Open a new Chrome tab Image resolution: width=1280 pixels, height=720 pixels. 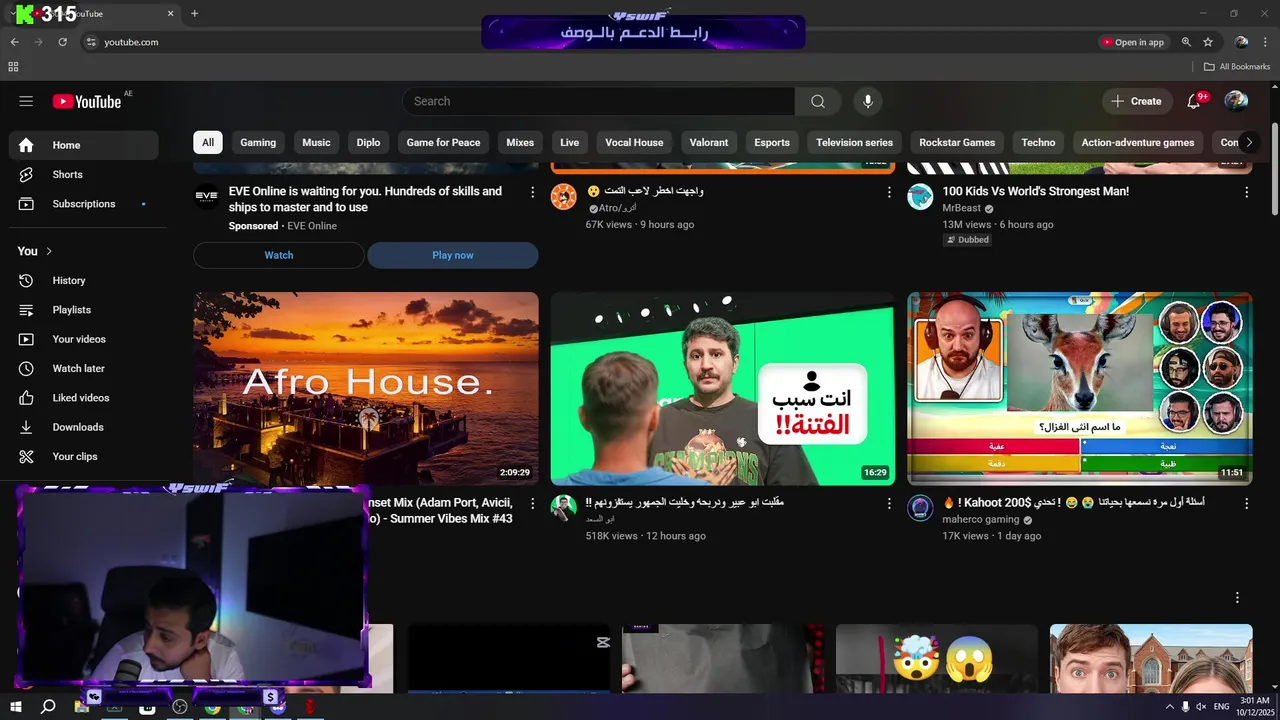pos(194,14)
